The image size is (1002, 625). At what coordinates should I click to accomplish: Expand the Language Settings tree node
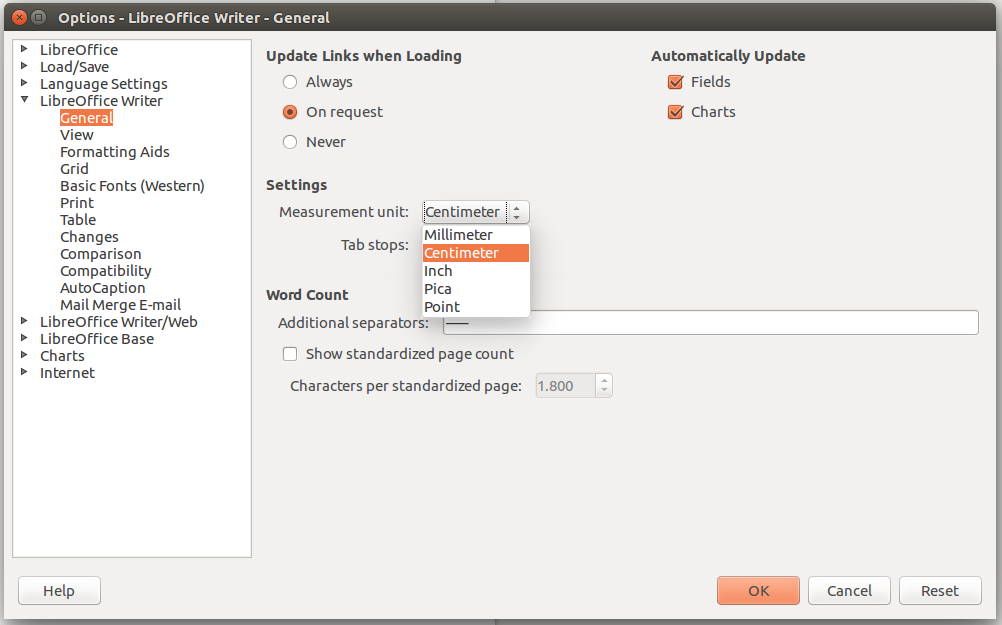pyautogui.click(x=24, y=83)
